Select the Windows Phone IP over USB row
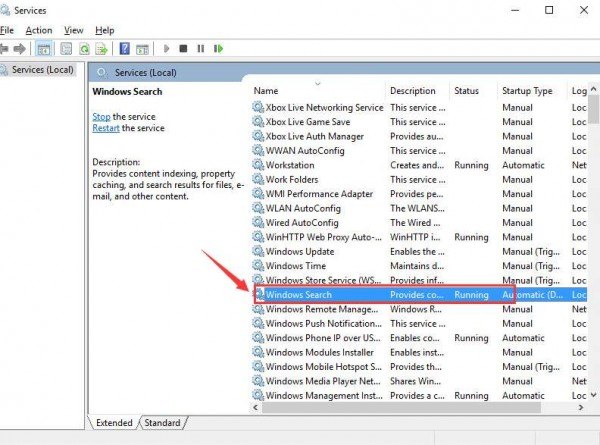Viewport: 600px width, 445px height. (419, 338)
